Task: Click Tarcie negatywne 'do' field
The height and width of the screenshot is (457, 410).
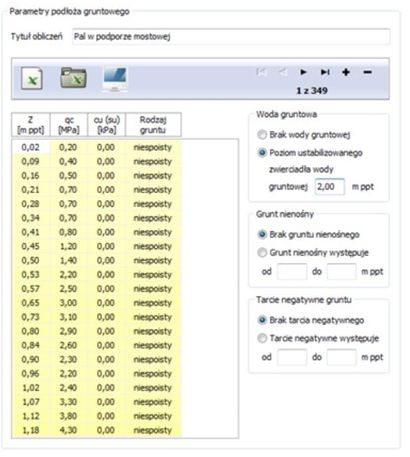Action: tap(341, 357)
